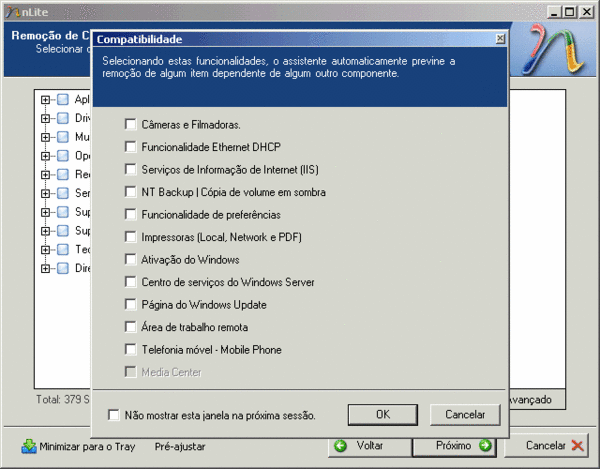
Task: Maximize the nLite window
Action: tap(569, 12)
